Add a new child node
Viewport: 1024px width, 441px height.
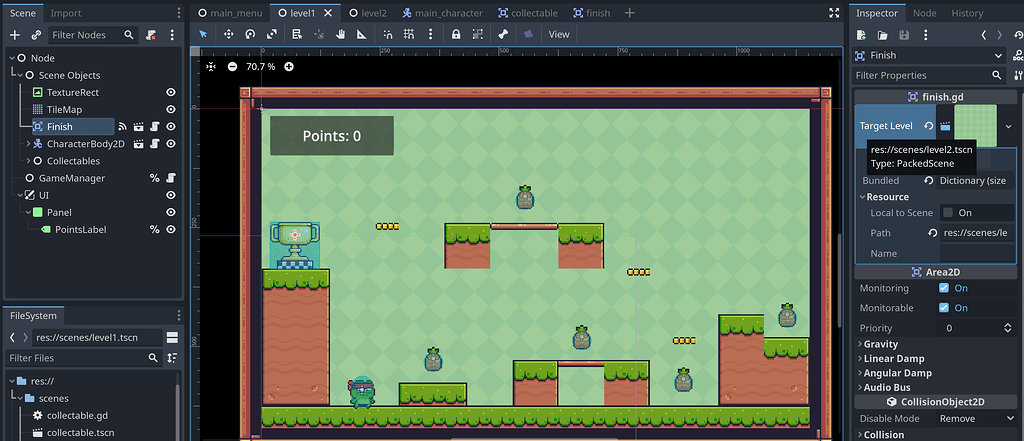click(15, 35)
